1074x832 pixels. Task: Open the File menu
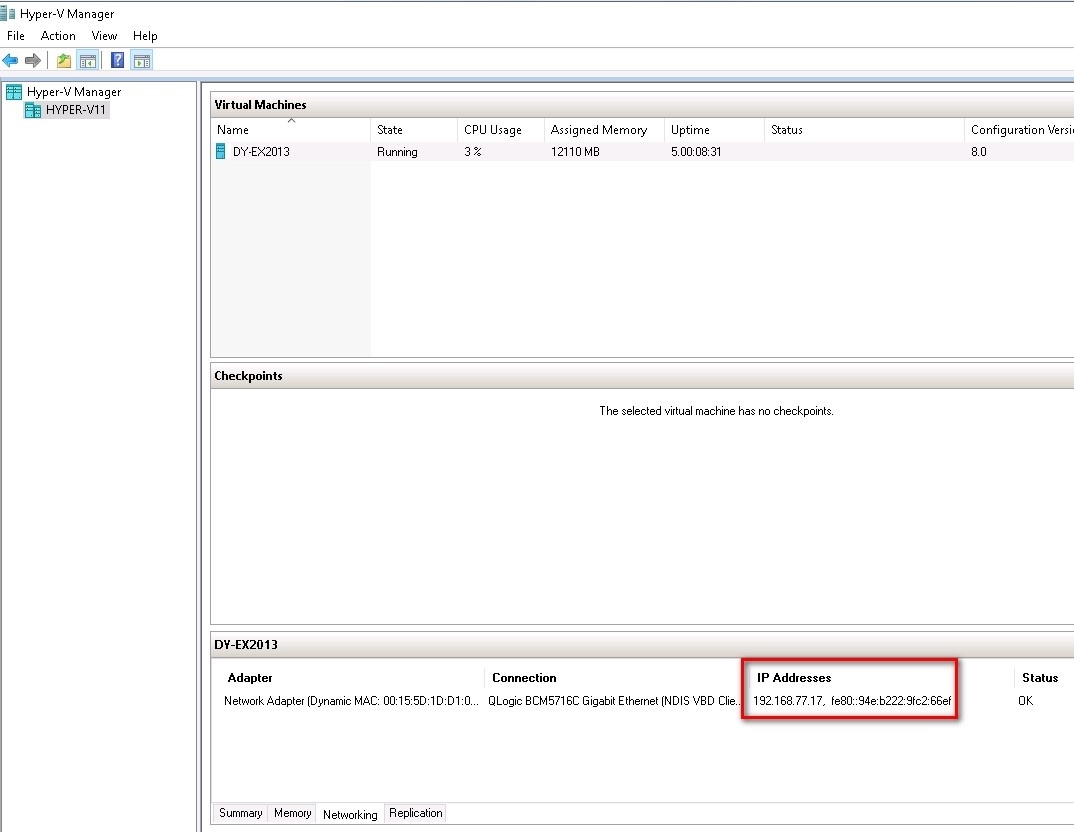click(x=16, y=36)
